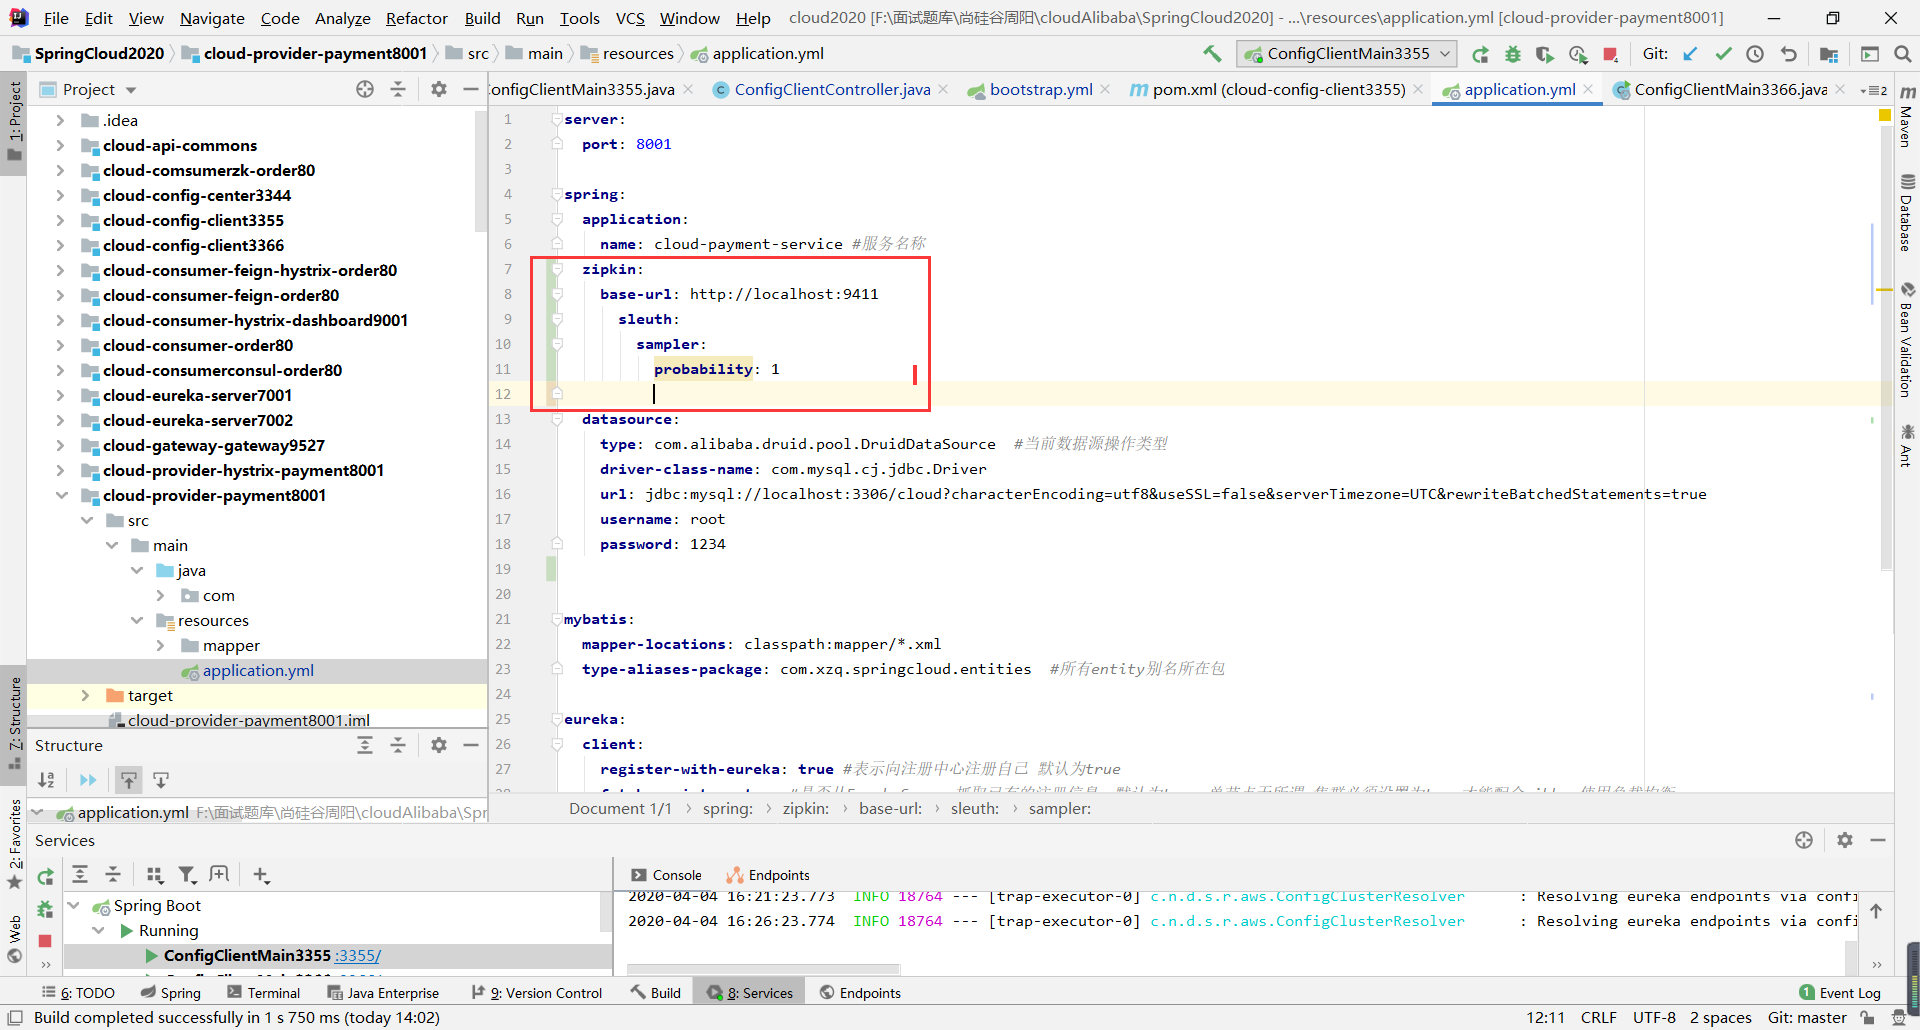Toggle Autoscroll to Source in Structure panel
The image size is (1920, 1030).
click(129, 780)
